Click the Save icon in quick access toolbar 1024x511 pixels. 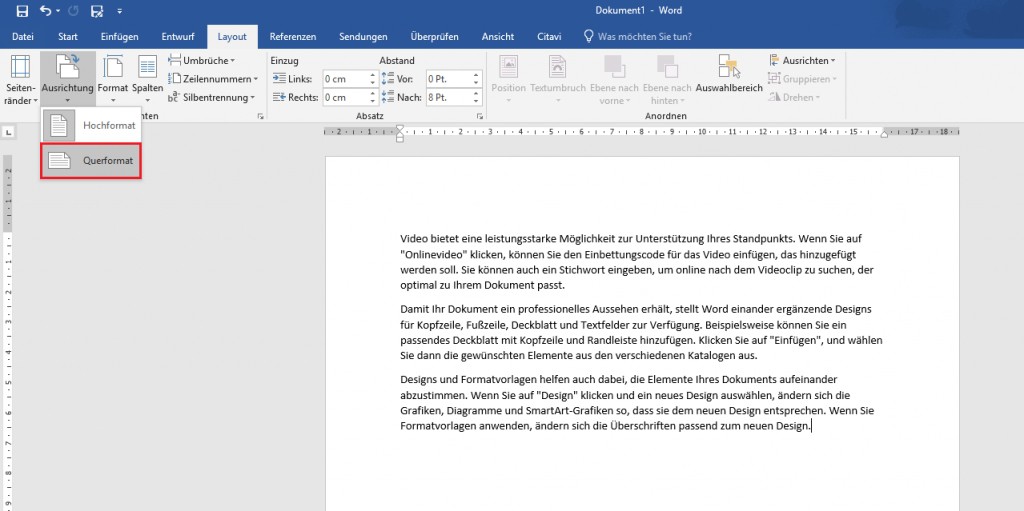pos(22,11)
